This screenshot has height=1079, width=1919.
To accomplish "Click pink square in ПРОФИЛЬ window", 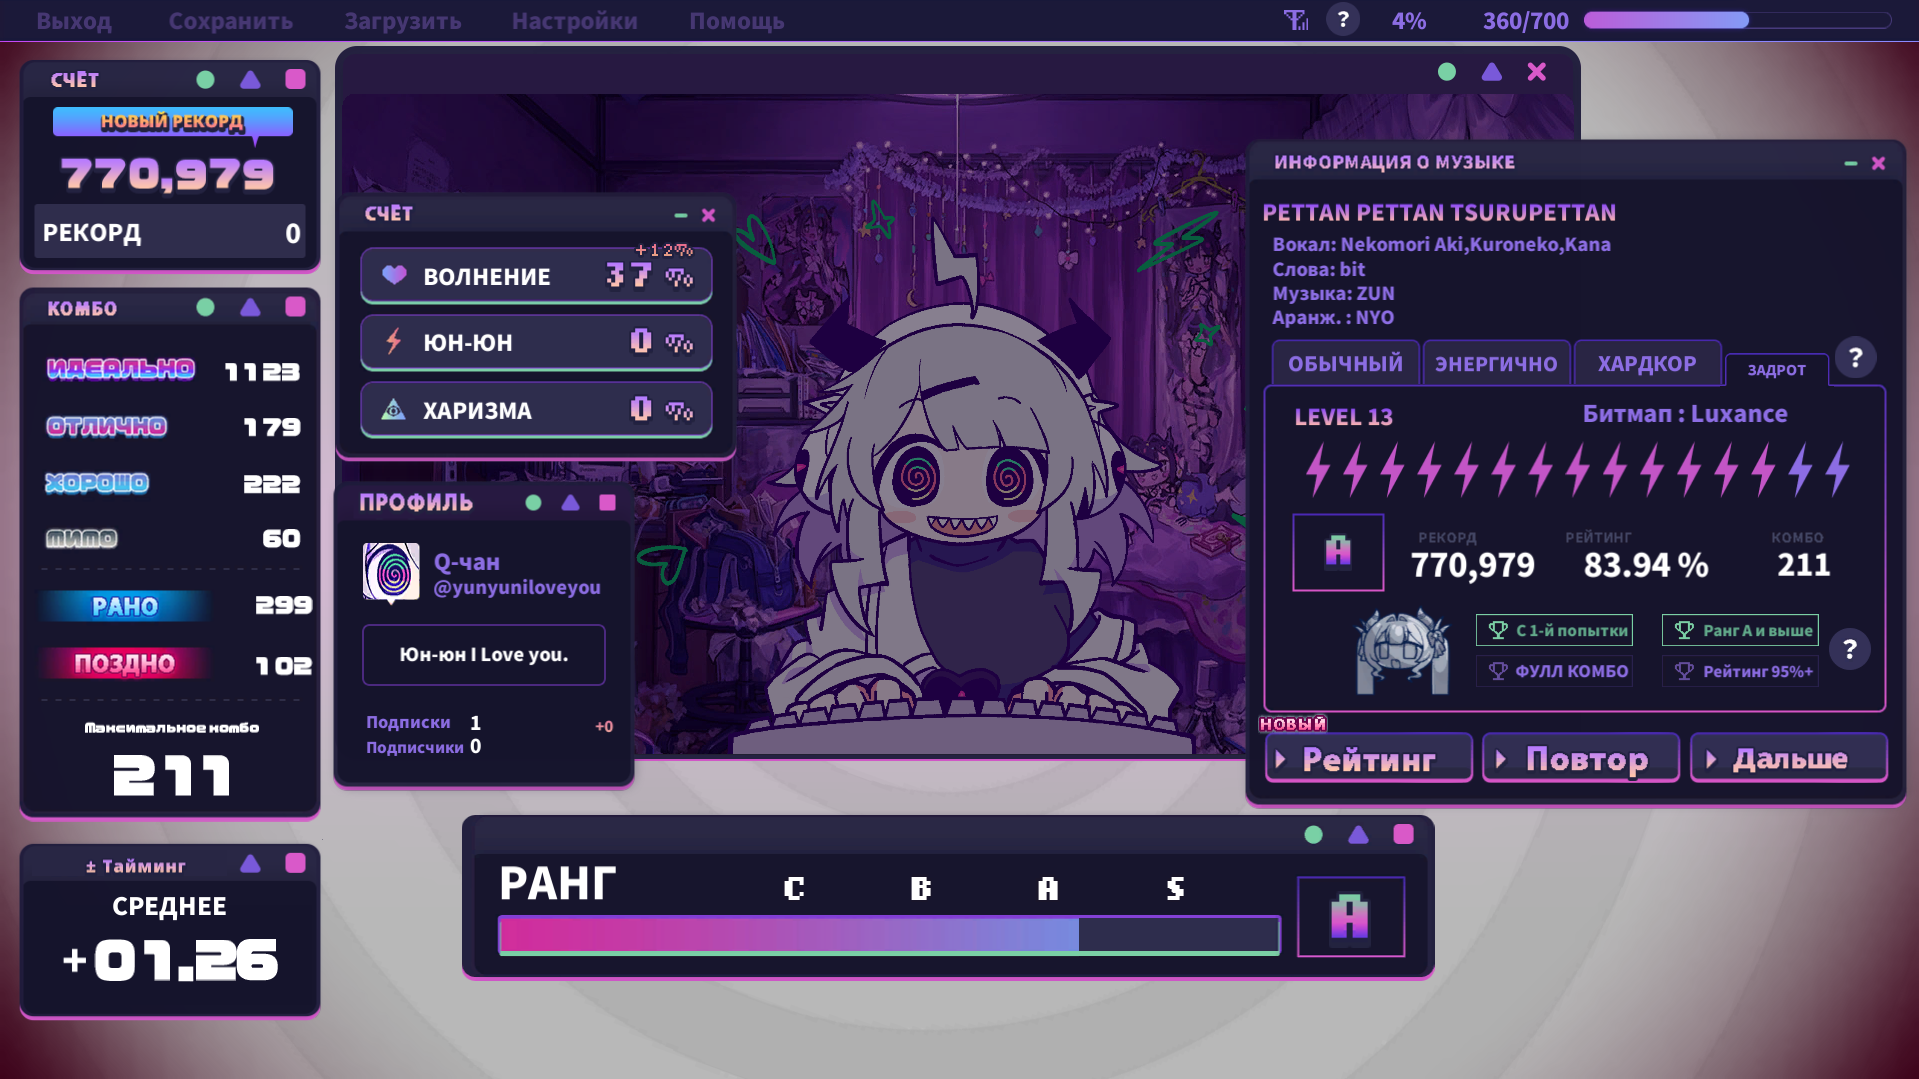I will 607,502.
